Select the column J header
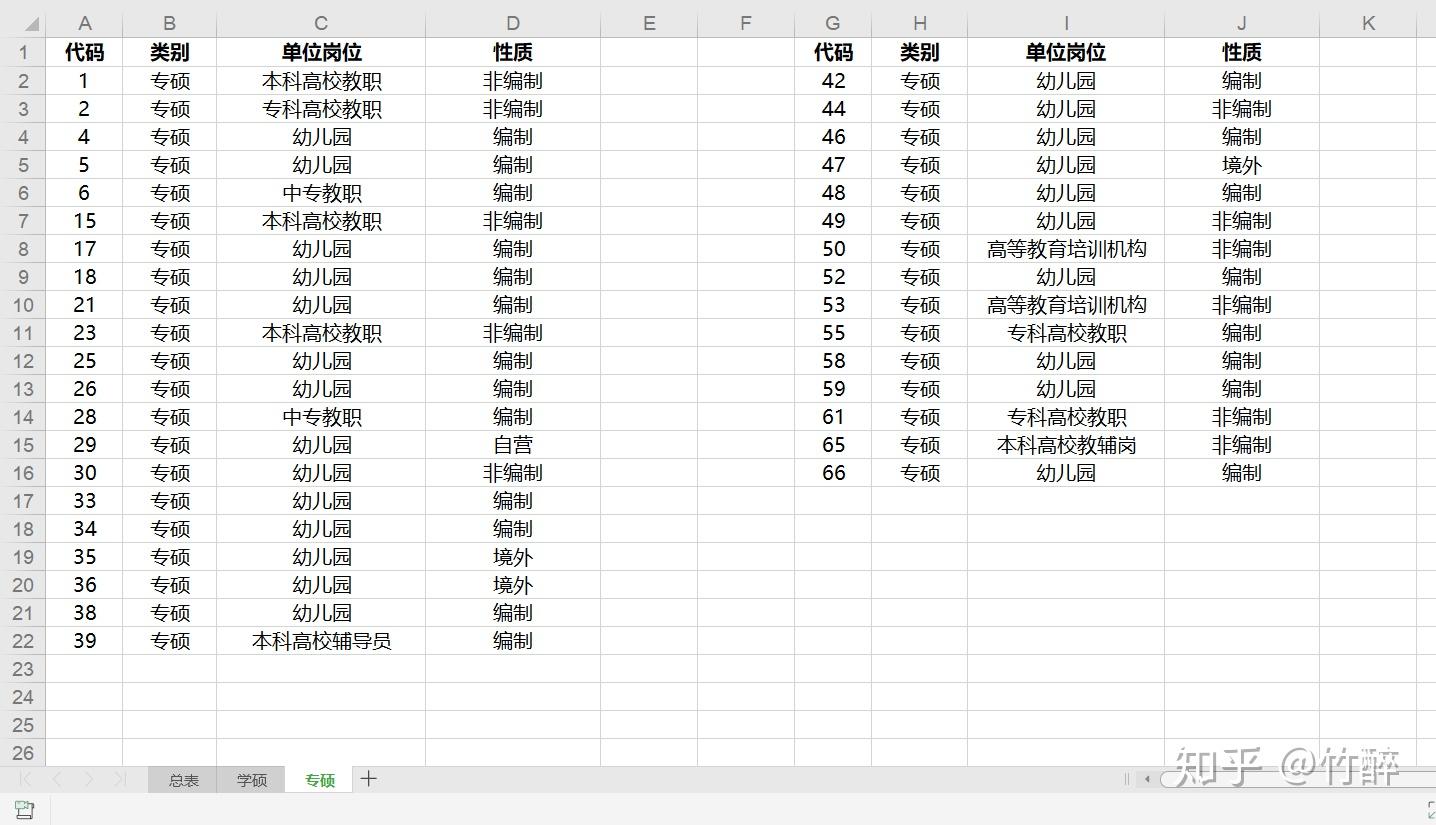 (1242, 24)
